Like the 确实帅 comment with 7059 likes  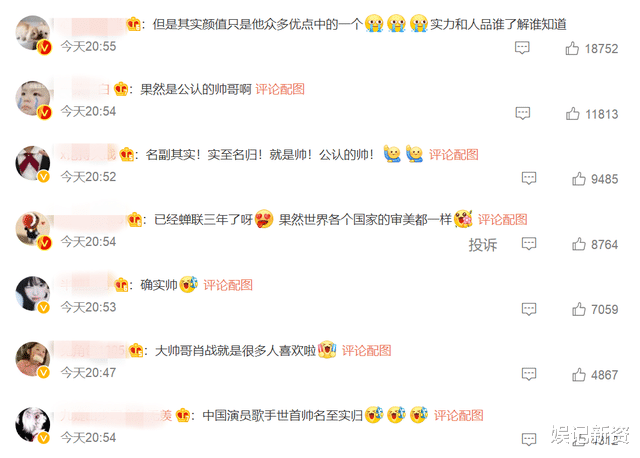[579, 309]
